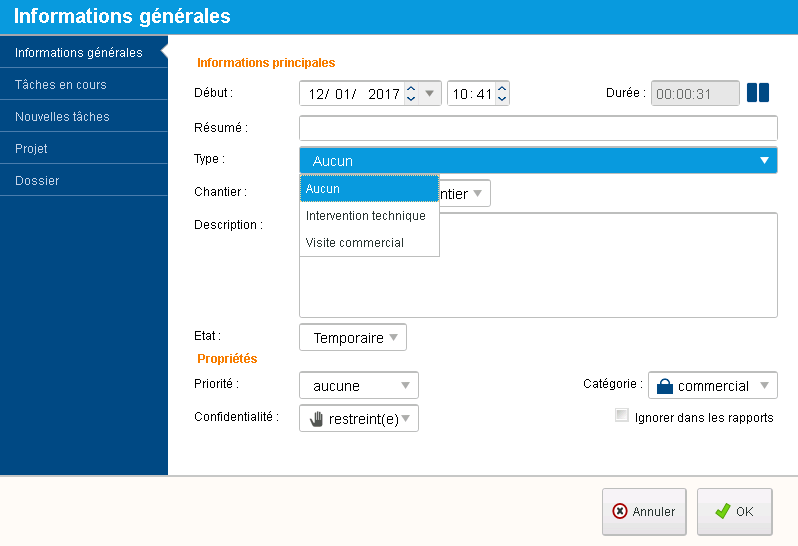Image resolution: width=798 pixels, height=546 pixels.
Task: Open the Priorité dropdown showing aucune
Action: [359, 385]
